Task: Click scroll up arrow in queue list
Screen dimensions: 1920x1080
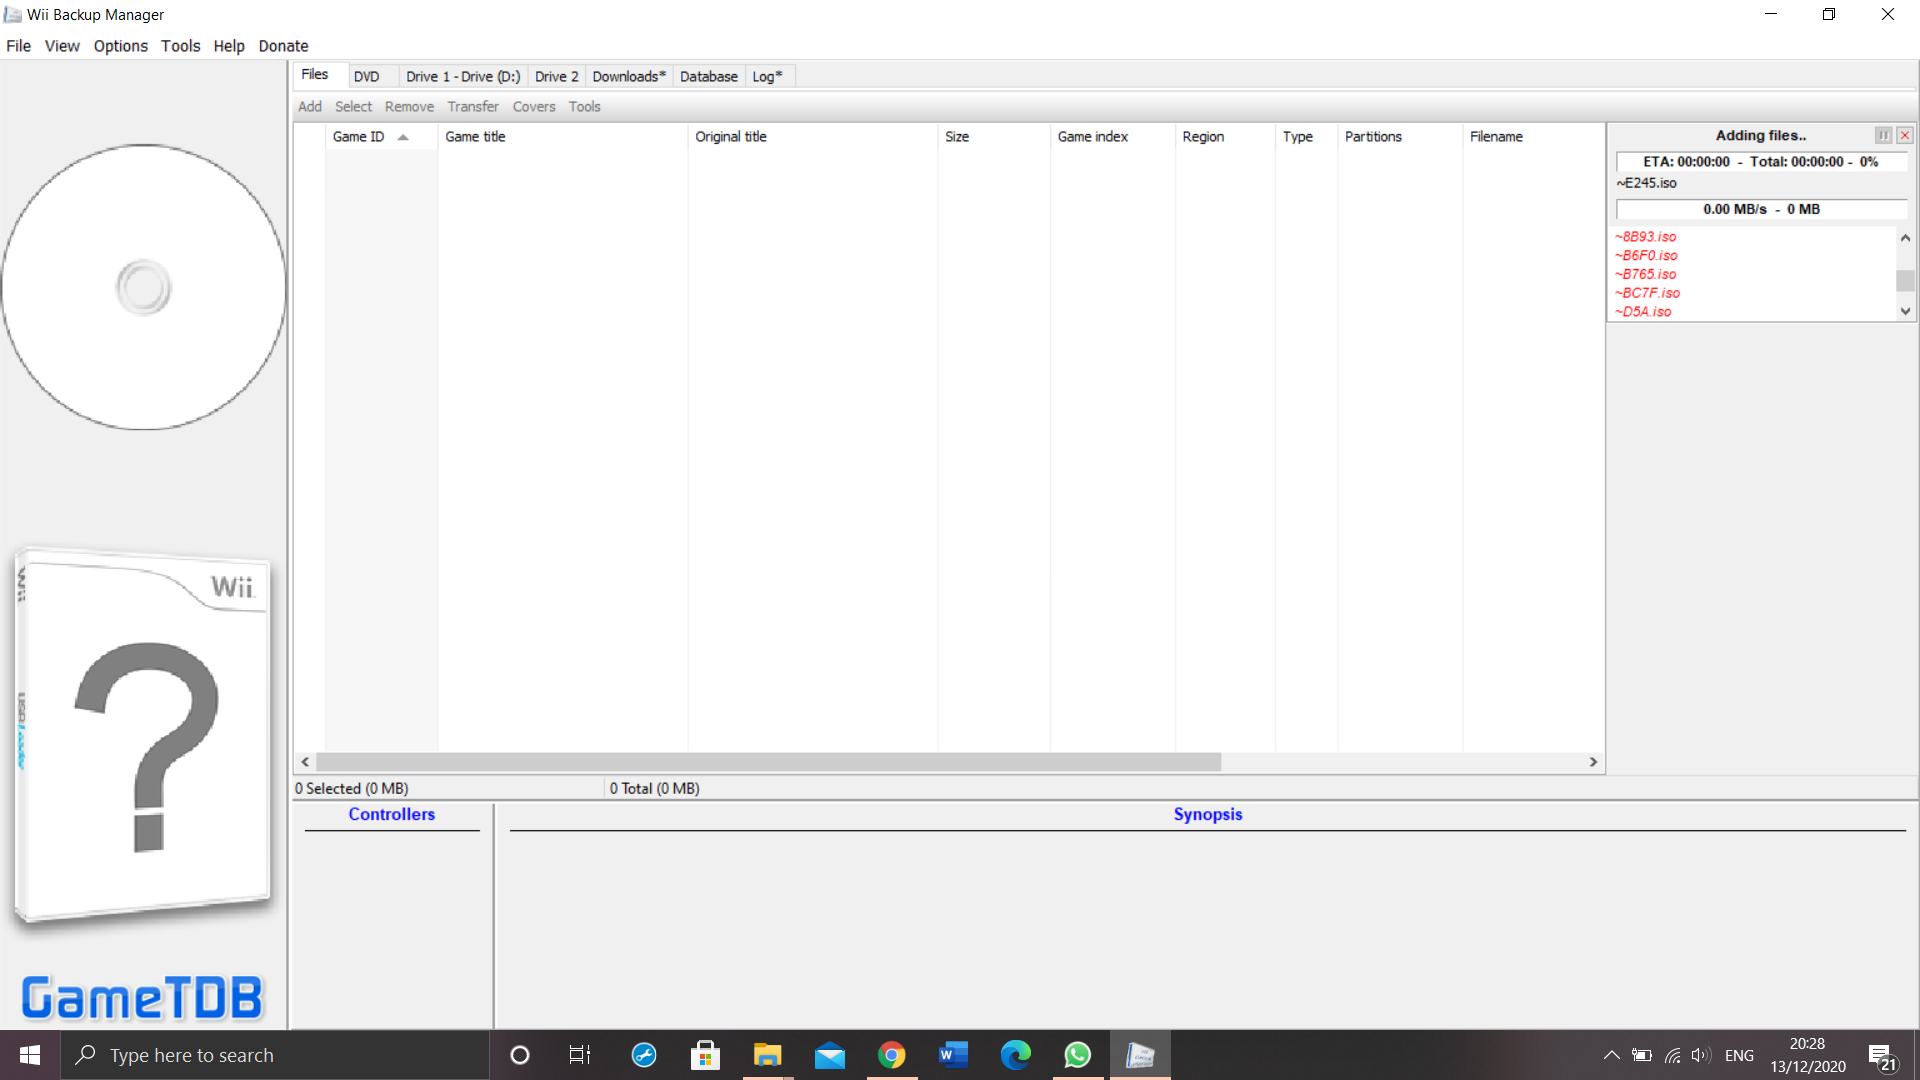Action: click(x=1905, y=238)
